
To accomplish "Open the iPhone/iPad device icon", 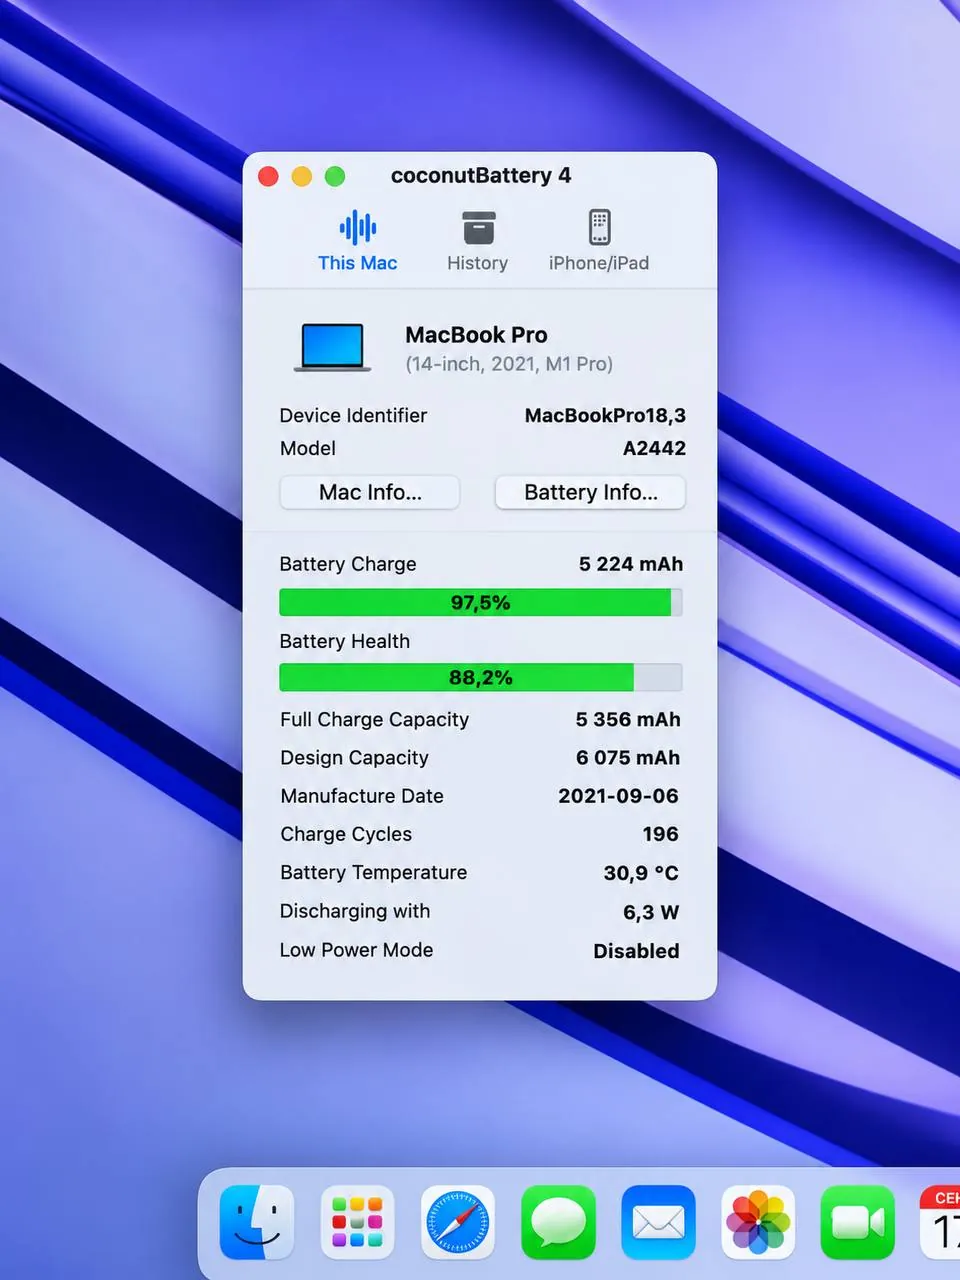I will coord(599,228).
